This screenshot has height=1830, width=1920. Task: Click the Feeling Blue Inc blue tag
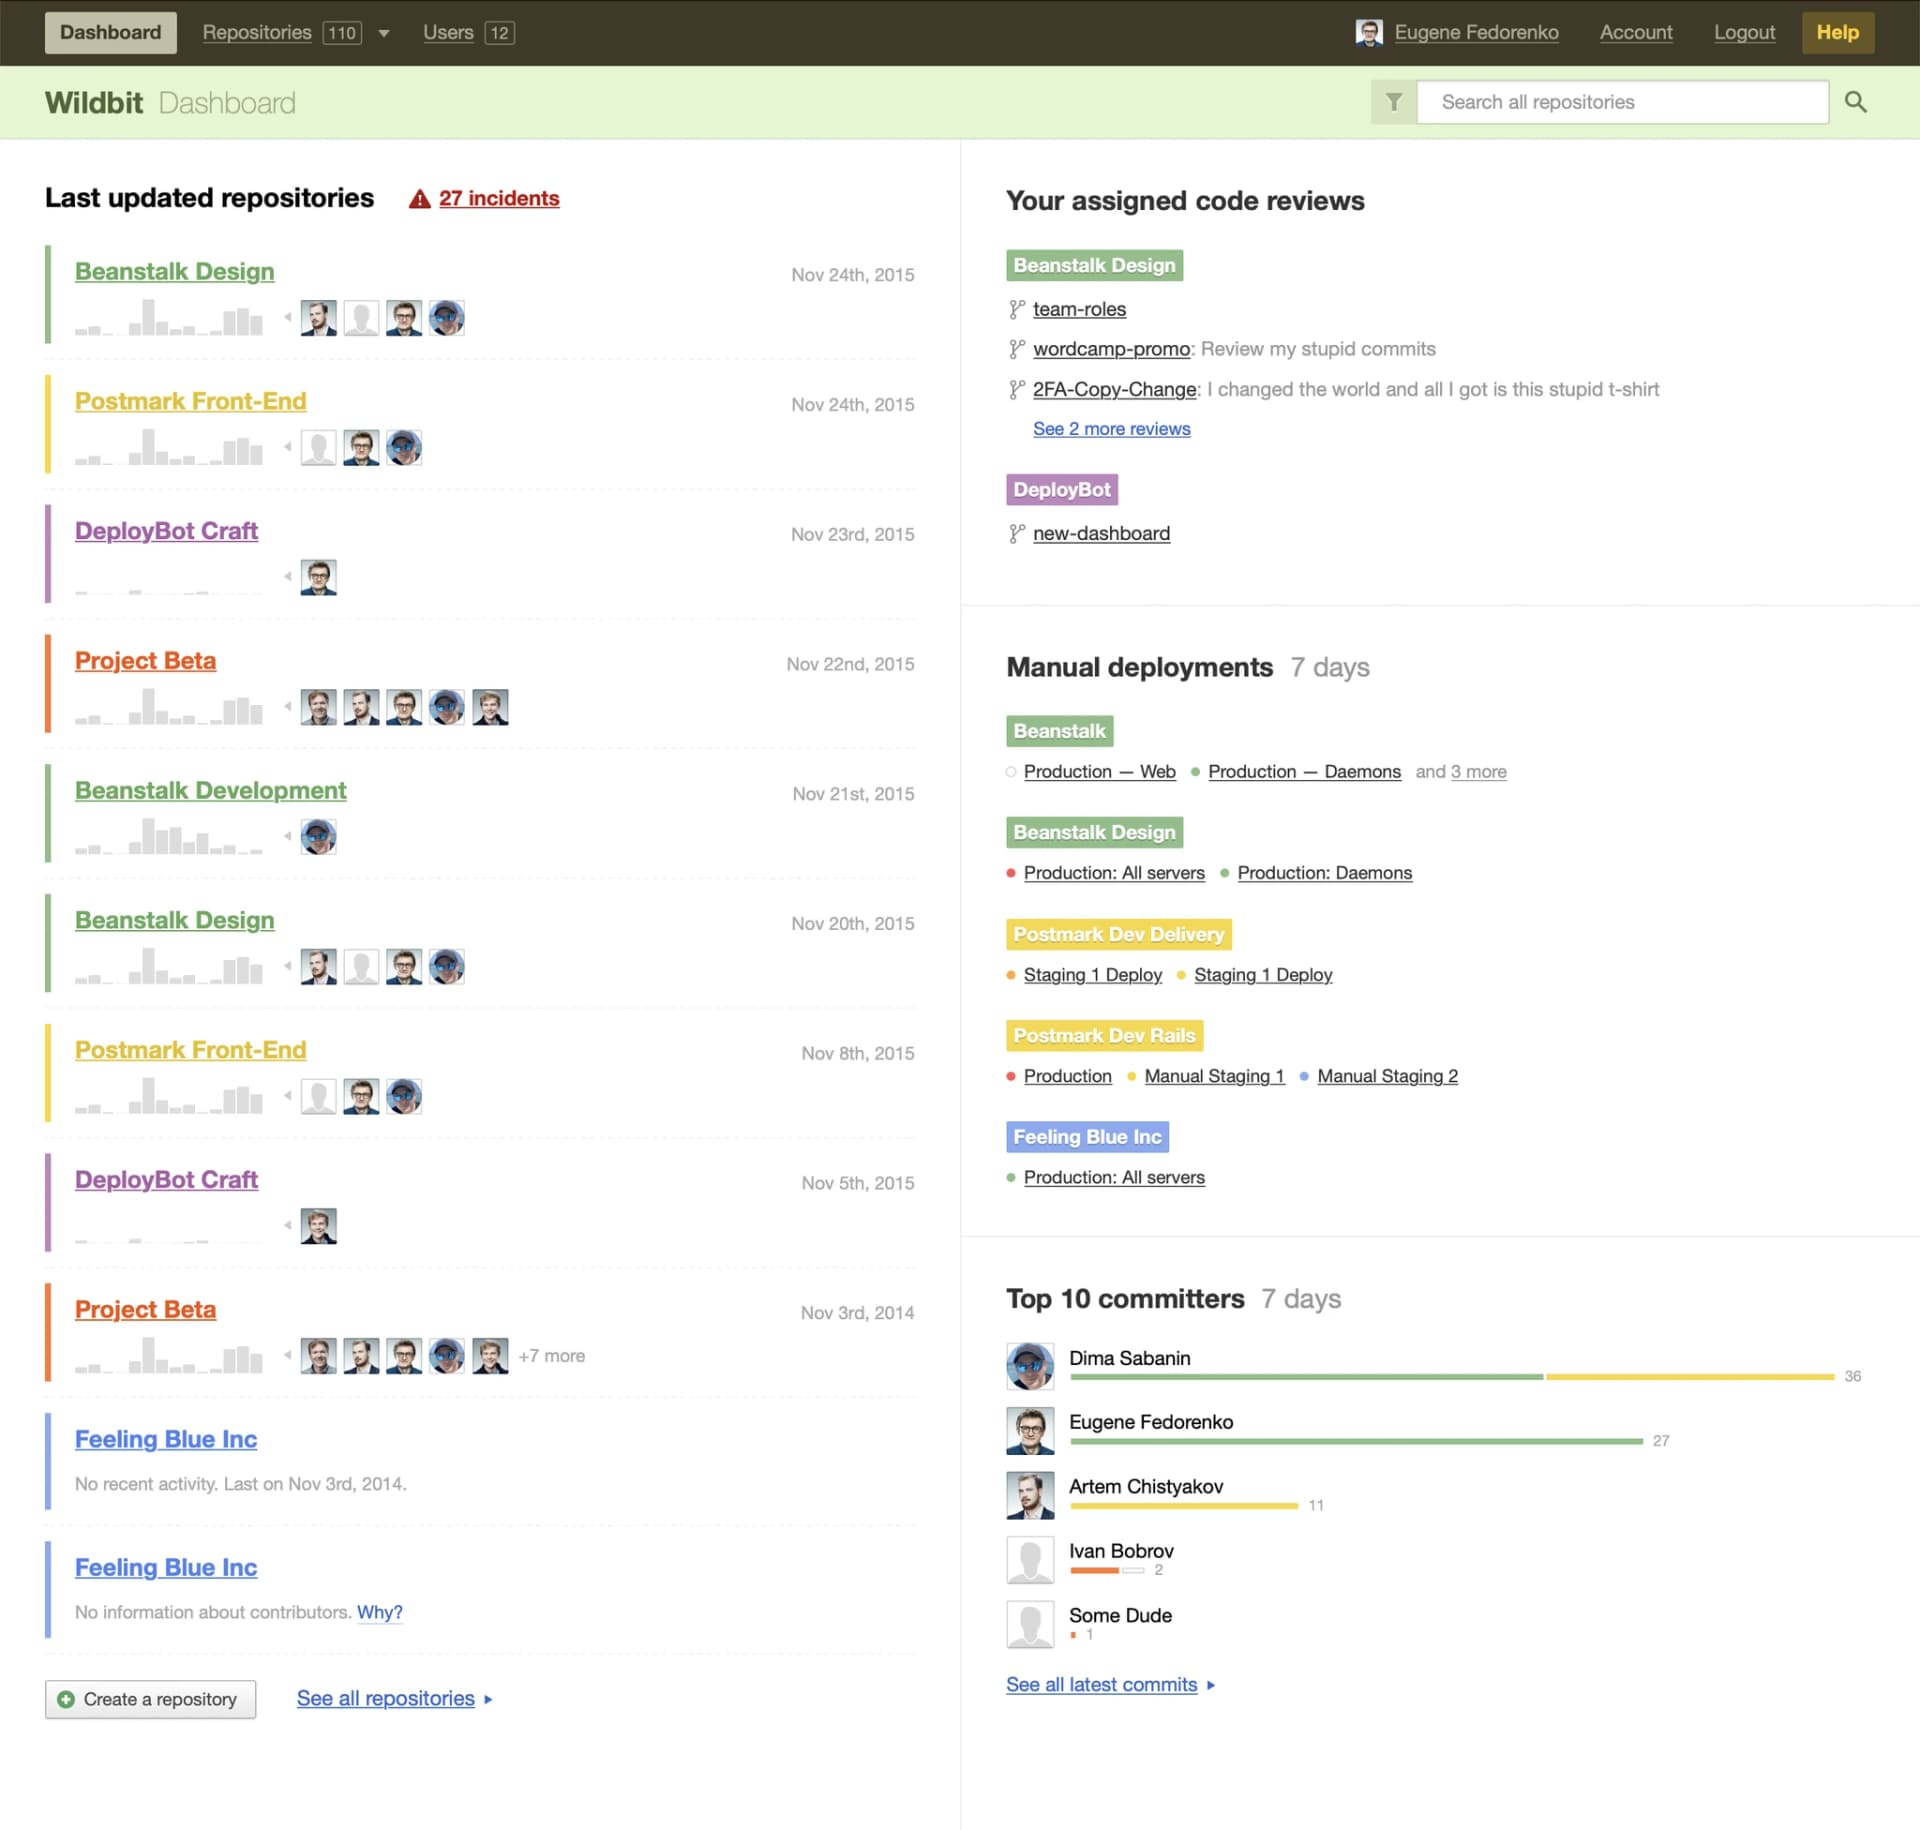click(x=1088, y=1137)
